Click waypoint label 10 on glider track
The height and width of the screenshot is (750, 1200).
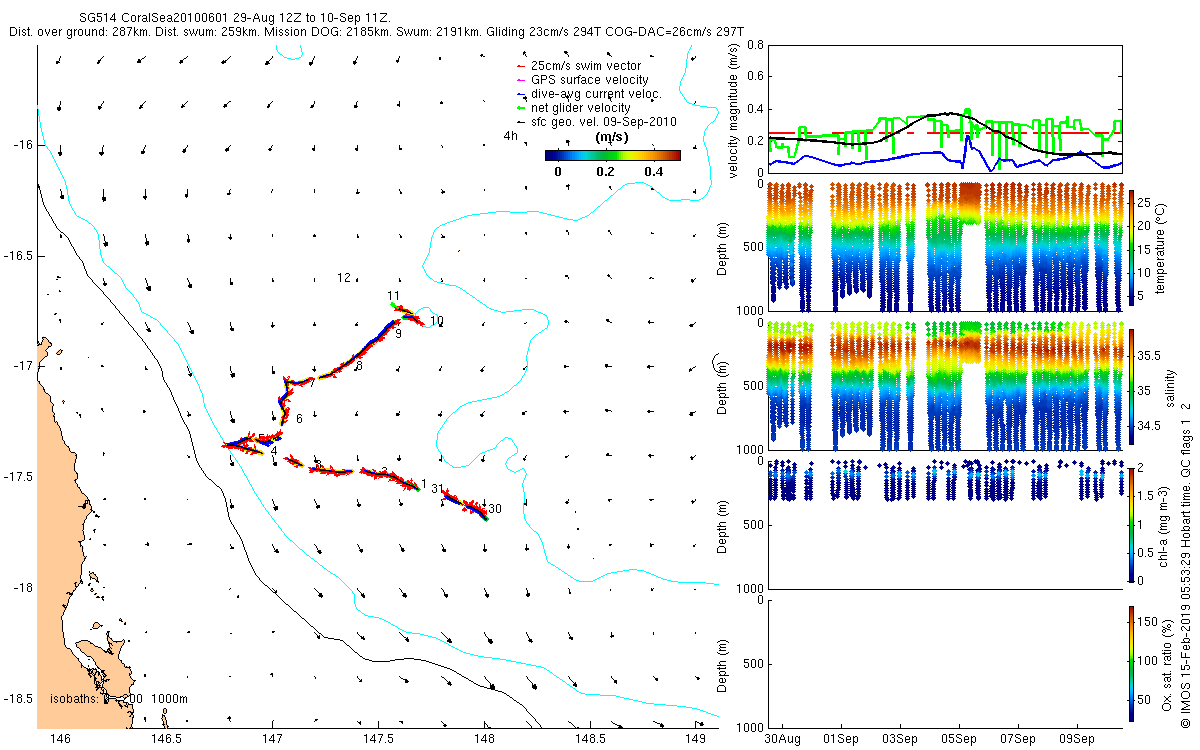click(436, 321)
